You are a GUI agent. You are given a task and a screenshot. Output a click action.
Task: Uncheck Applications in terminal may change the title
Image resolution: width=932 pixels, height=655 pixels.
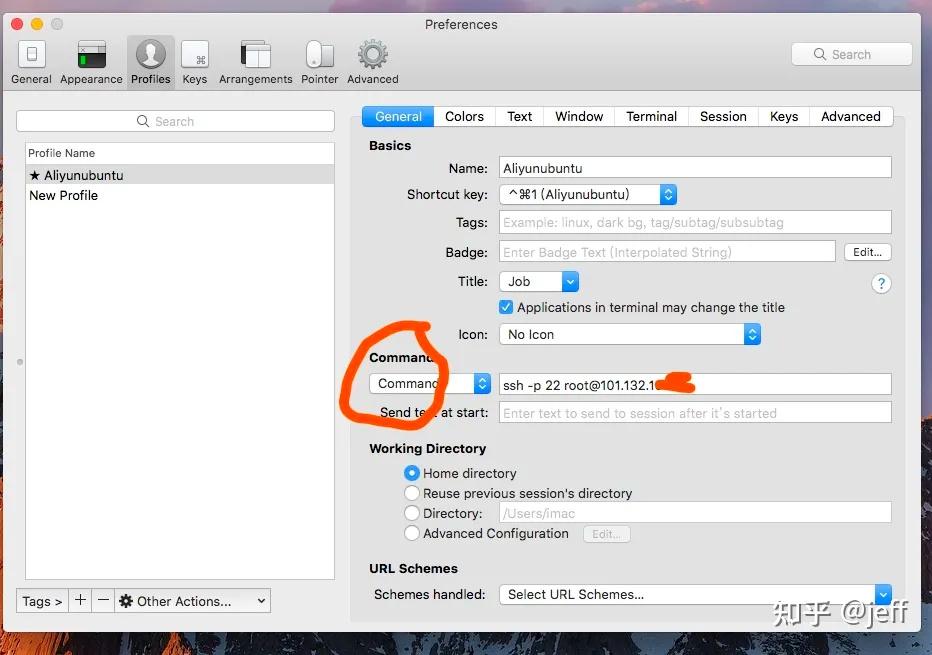506,308
